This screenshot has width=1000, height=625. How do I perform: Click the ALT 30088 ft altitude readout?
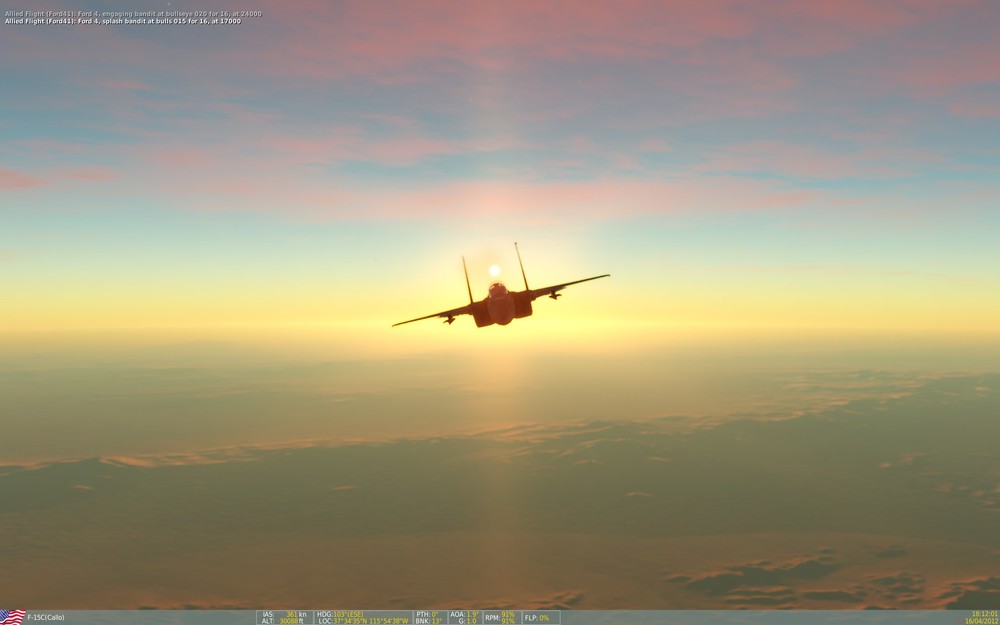click(x=284, y=621)
